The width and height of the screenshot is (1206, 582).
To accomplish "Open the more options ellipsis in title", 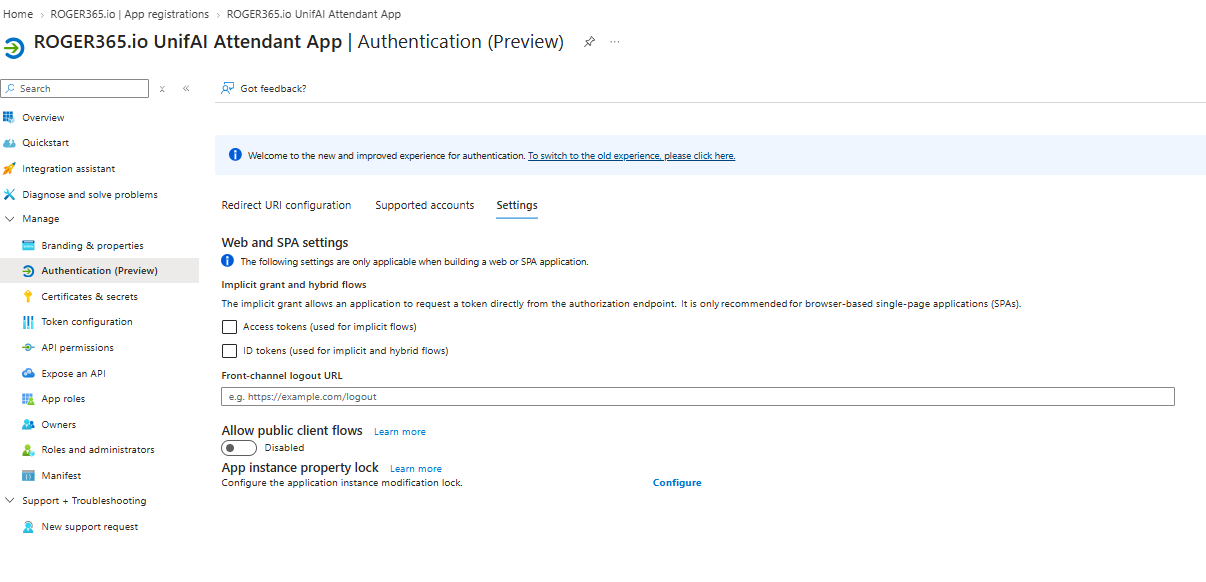I will point(615,42).
